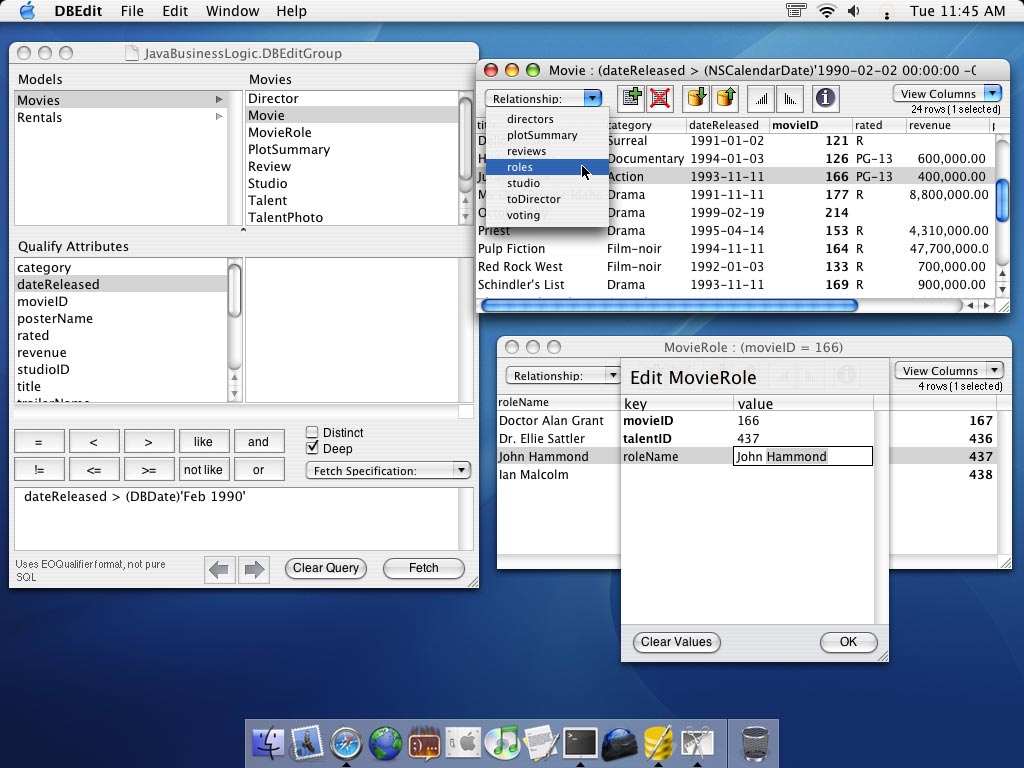Screen dimensions: 1024x768
Task: Click the yellow database DBEdit Dock icon
Action: [658, 743]
